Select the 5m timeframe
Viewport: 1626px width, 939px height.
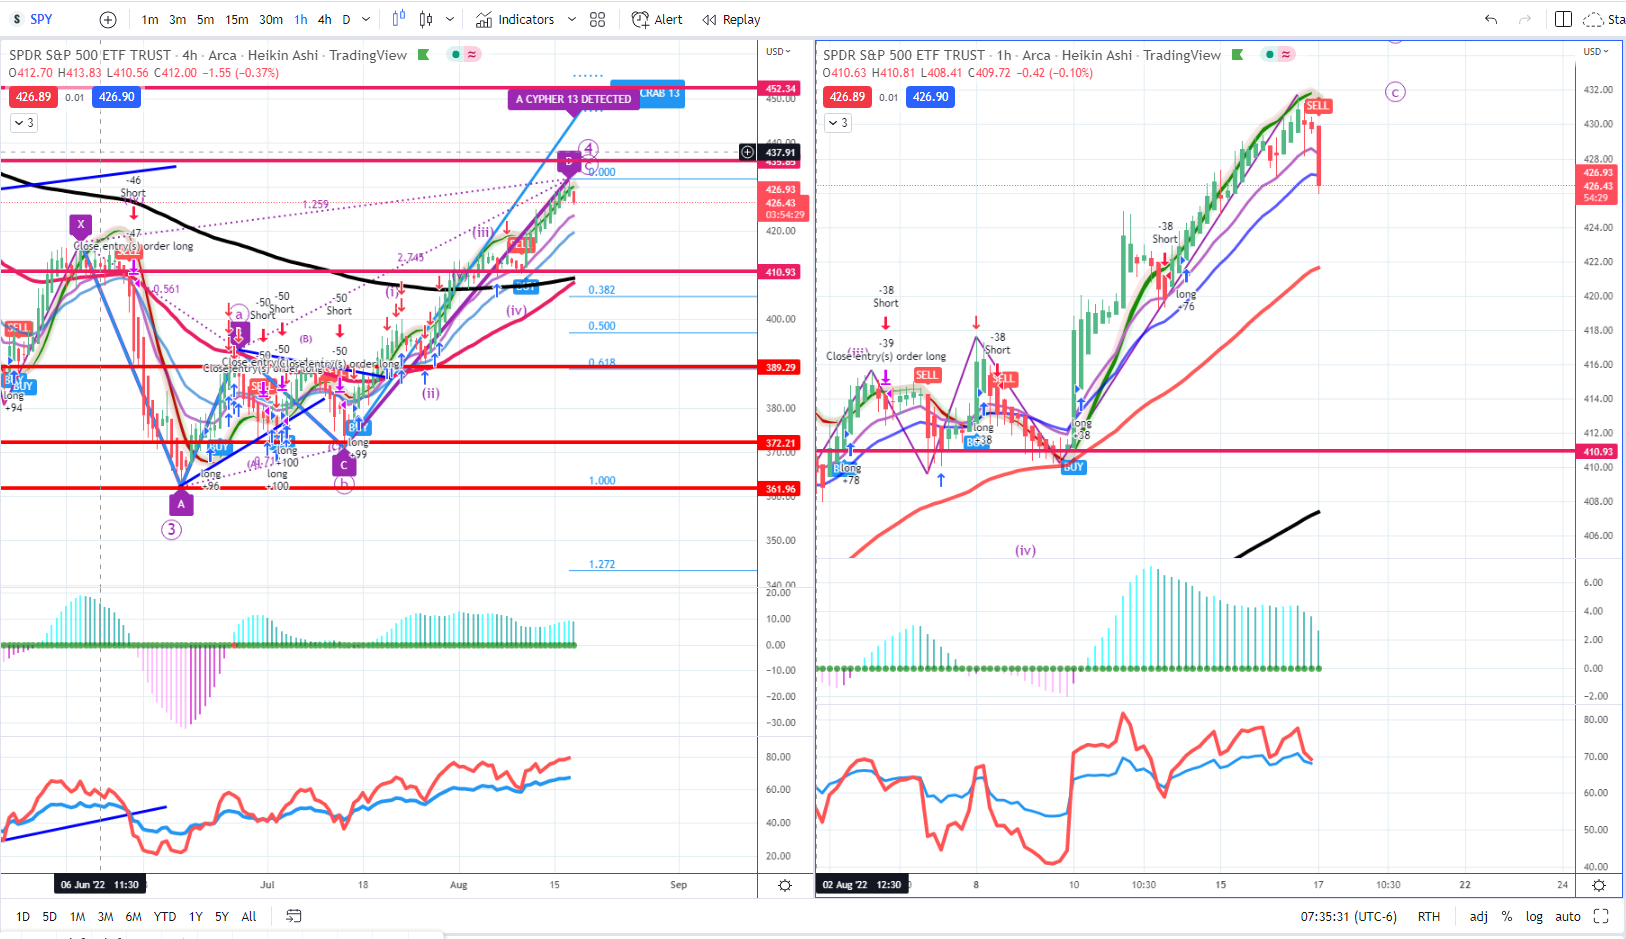coord(205,19)
